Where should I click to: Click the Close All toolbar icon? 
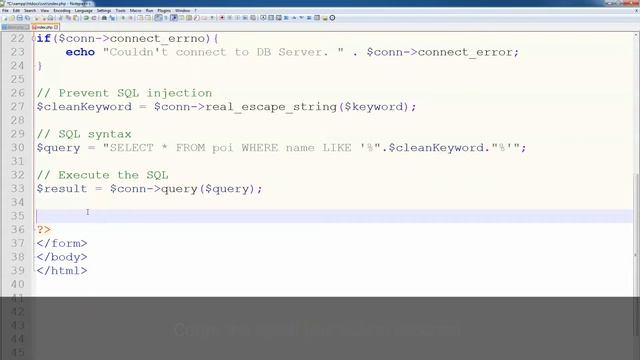44,18
